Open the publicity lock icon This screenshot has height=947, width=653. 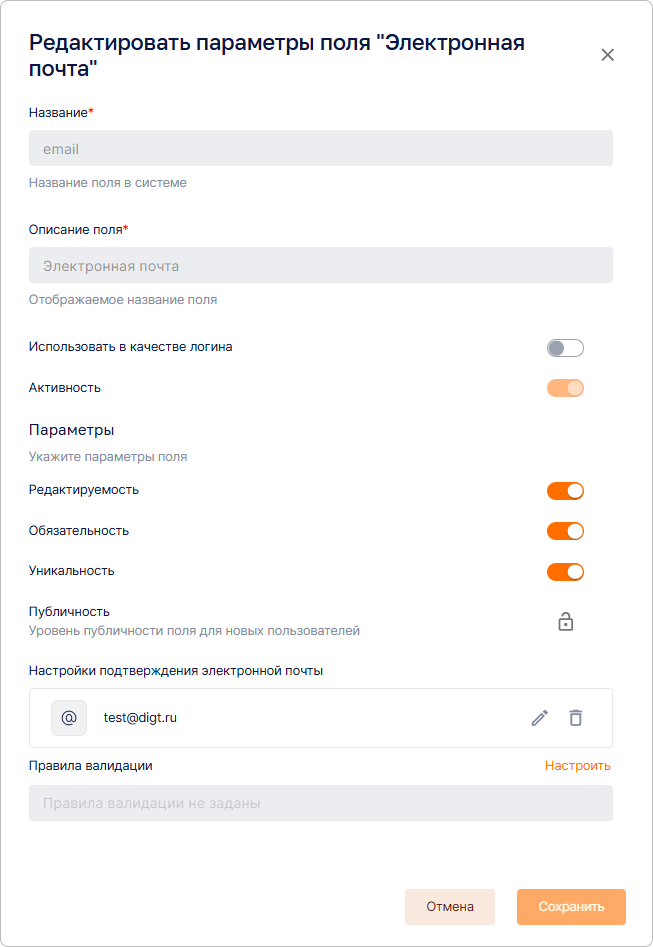pos(565,622)
